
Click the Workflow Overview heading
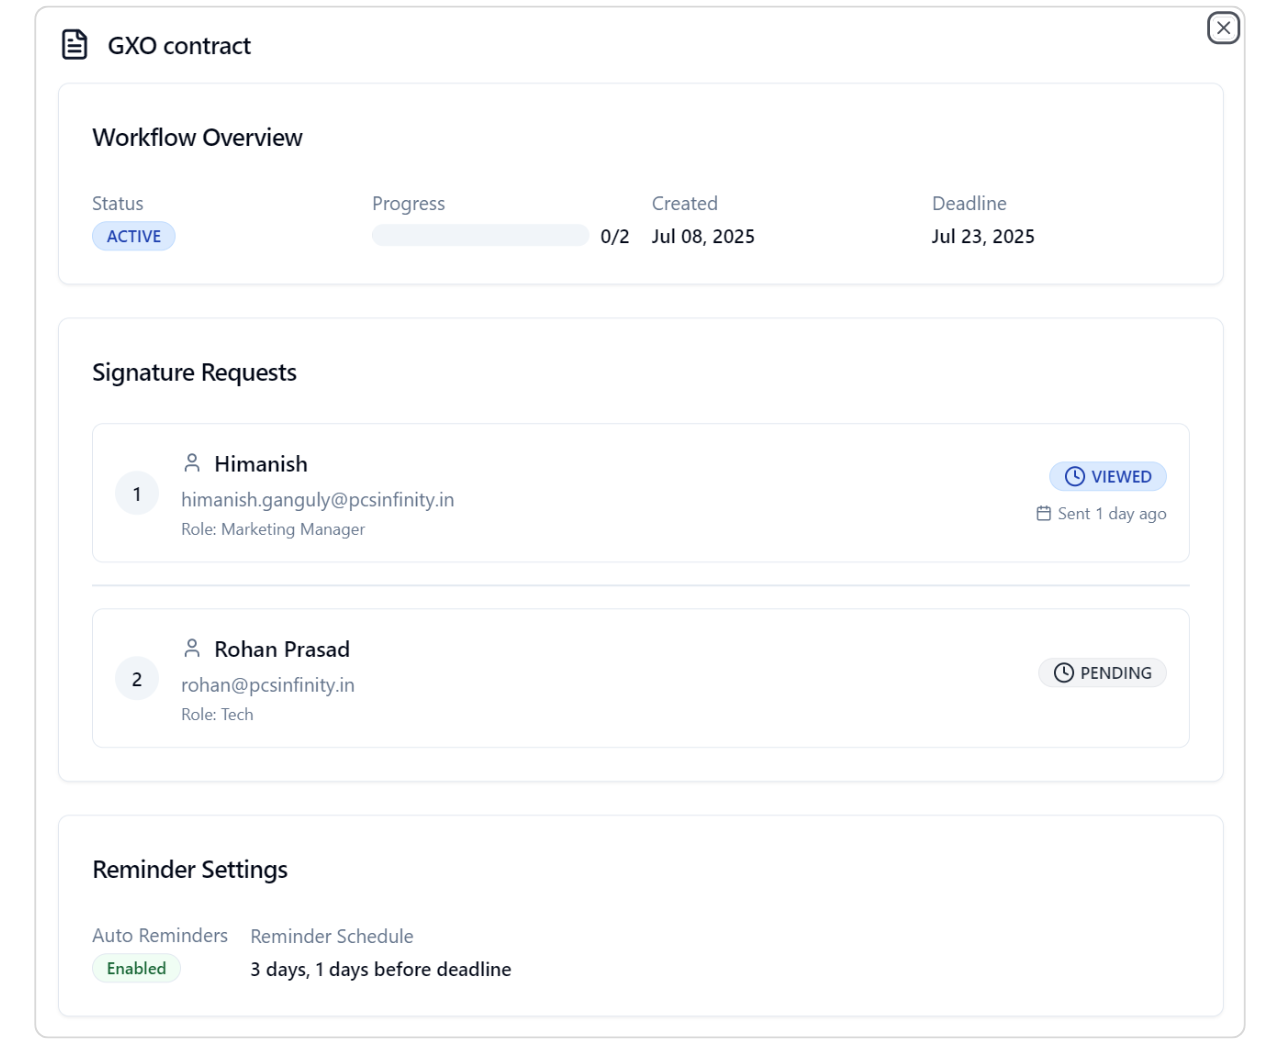tap(197, 138)
